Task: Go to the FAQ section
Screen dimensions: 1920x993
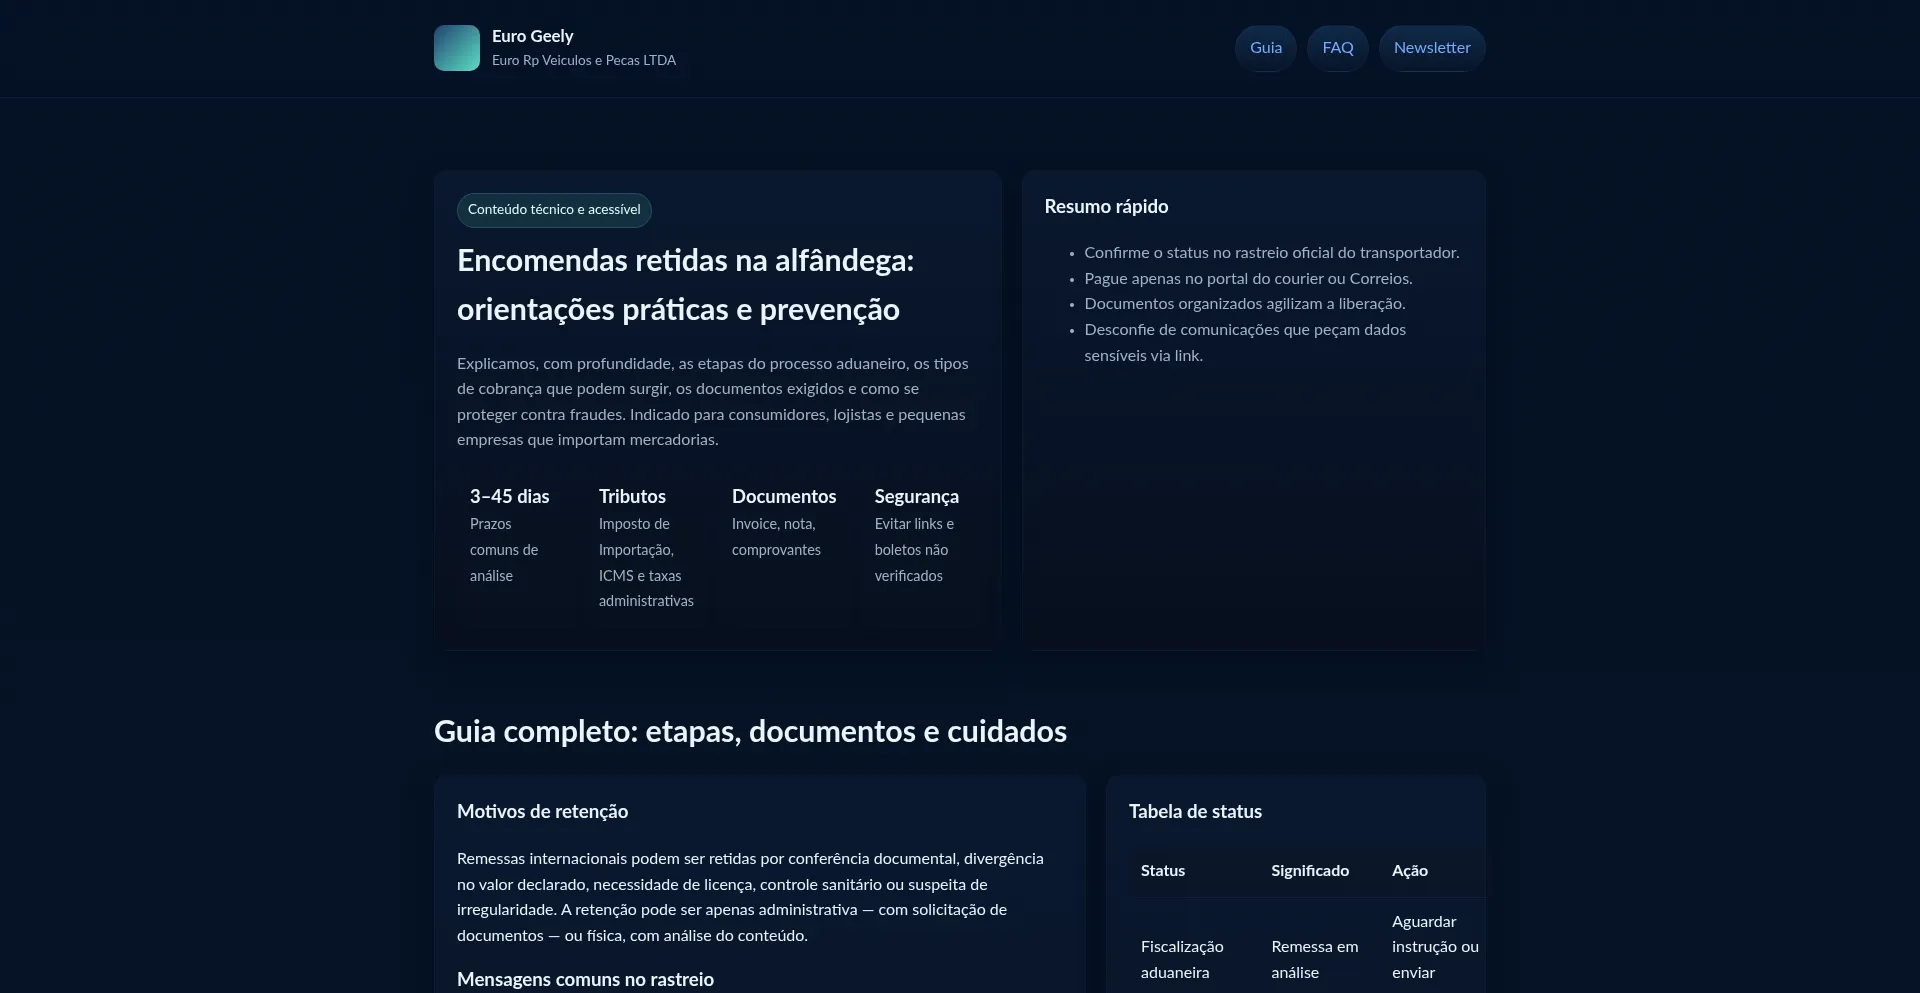Action: pos(1337,48)
